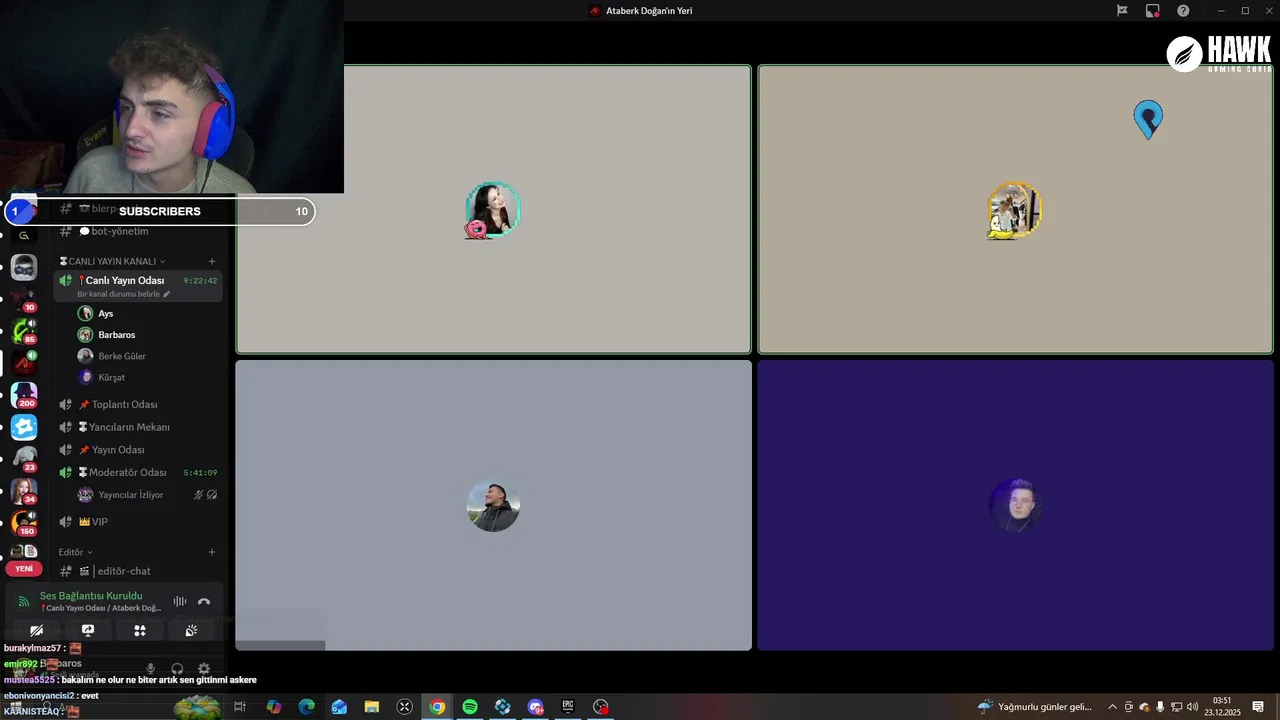Screen dimensions: 1280x720
Task: Open the Discord inbox icon
Action: 1153,11
